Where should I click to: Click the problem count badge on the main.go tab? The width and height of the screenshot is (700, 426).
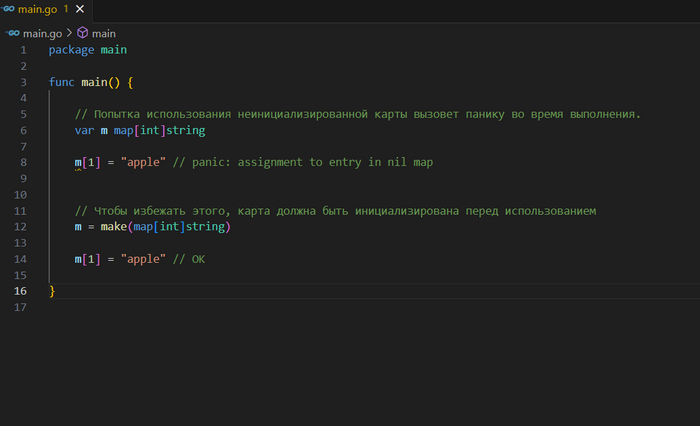tap(66, 8)
